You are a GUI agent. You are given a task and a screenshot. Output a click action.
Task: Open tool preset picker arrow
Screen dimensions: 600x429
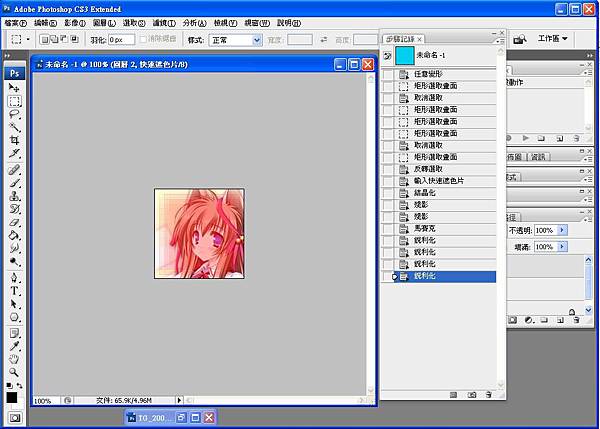(28, 39)
